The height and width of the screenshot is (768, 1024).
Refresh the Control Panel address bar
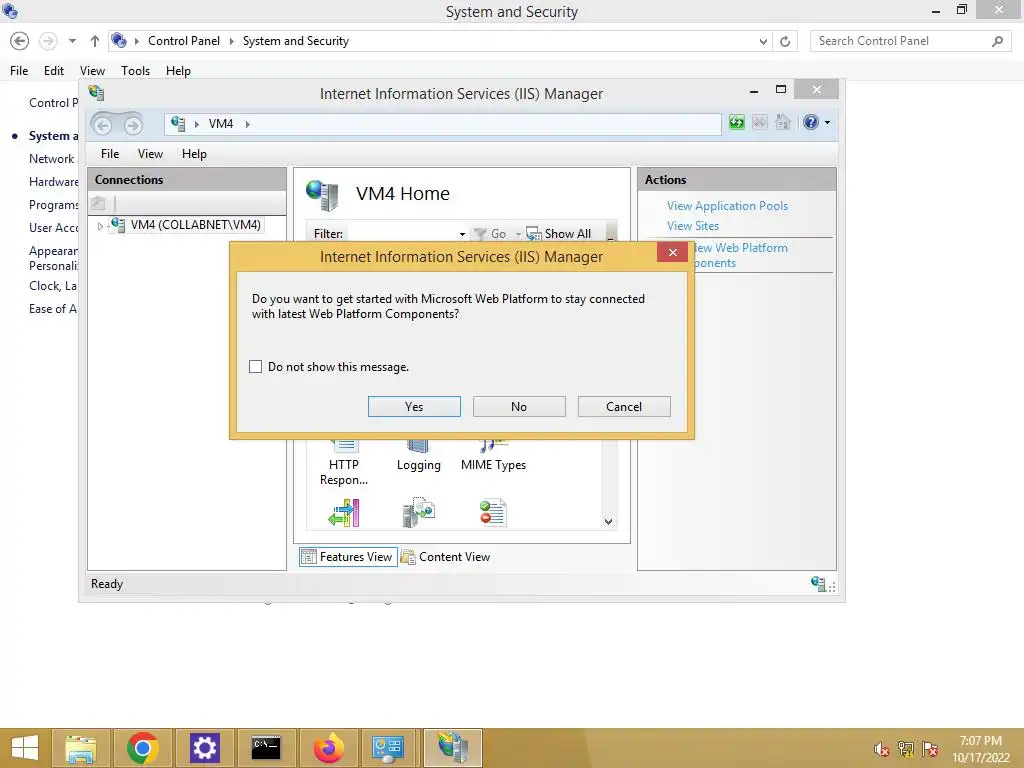(x=785, y=41)
